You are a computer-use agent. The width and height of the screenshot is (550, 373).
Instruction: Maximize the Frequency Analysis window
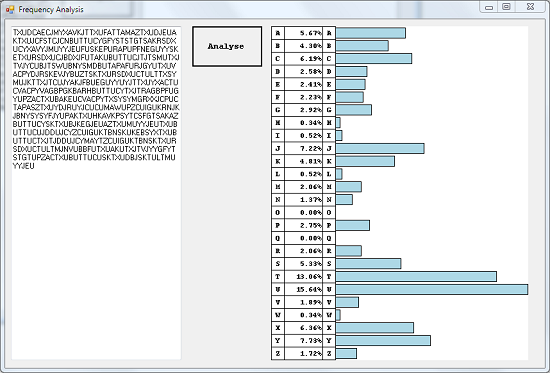506,7
